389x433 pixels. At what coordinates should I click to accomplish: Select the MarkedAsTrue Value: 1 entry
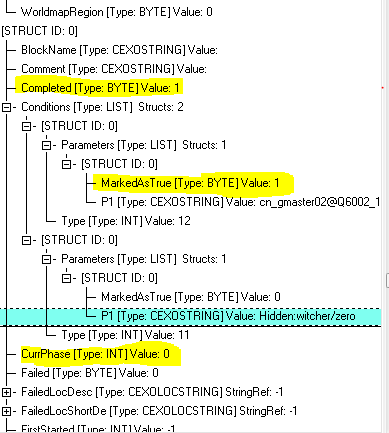(190, 183)
